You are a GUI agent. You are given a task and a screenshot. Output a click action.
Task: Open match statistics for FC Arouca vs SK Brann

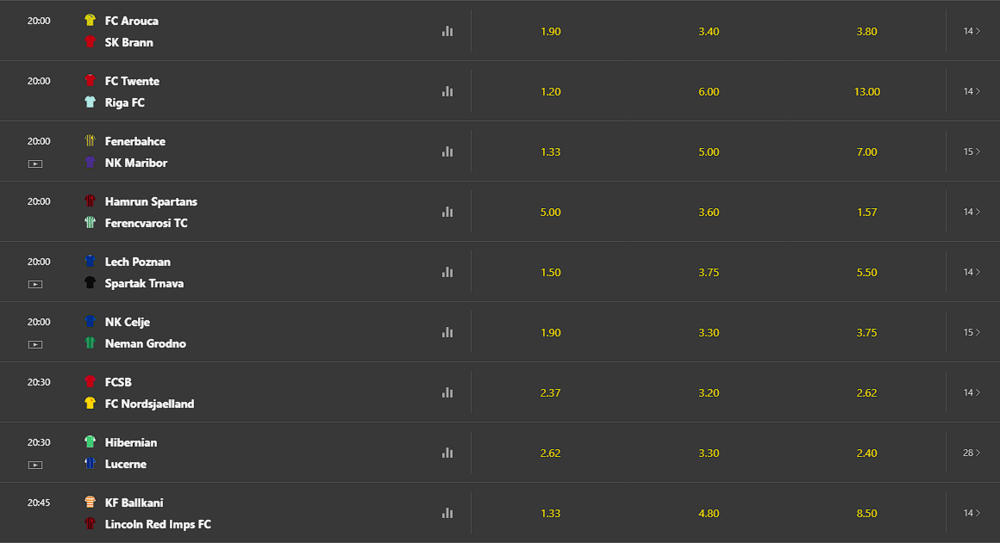[447, 31]
